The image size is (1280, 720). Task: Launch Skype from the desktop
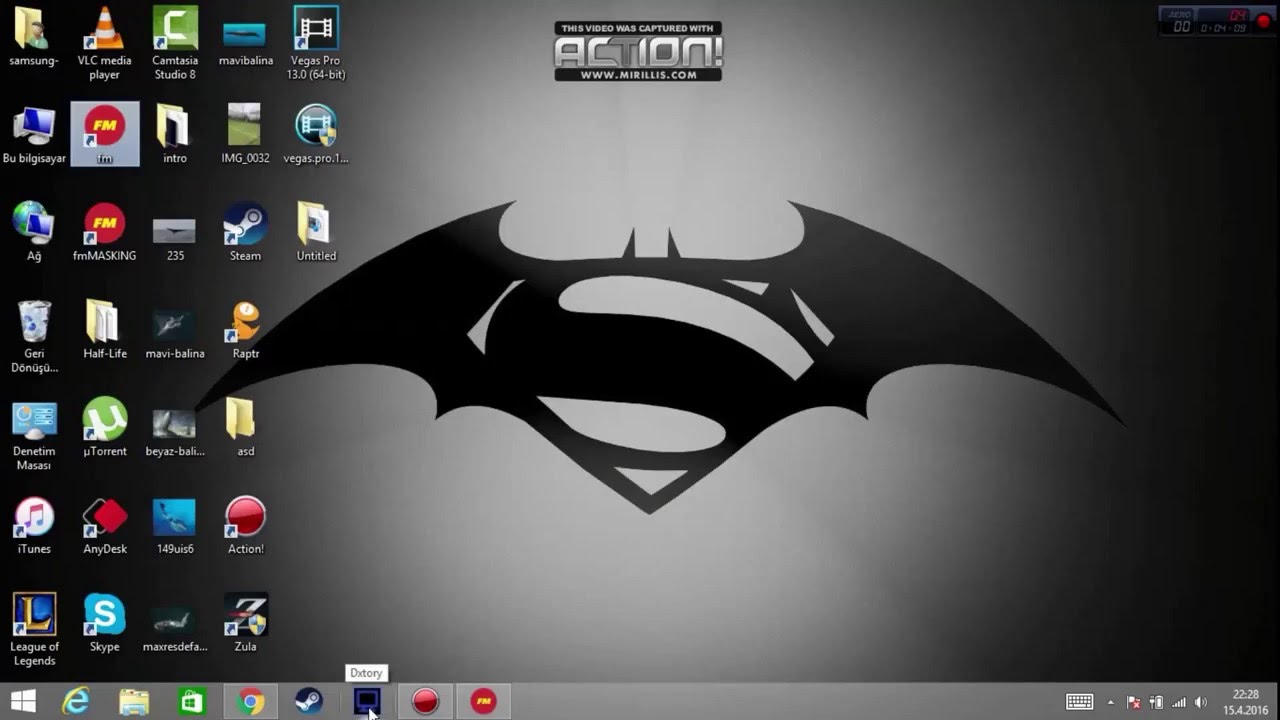coord(104,622)
